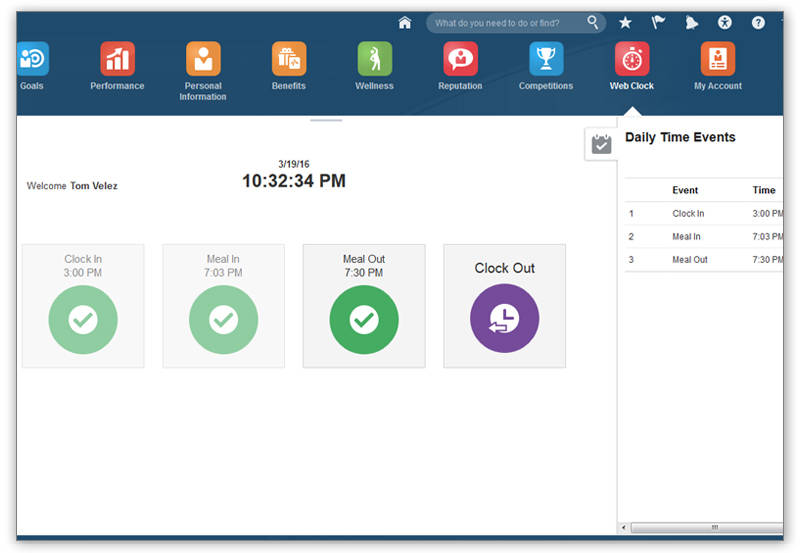Collapse the Daily Time Events panel tab
The height and width of the screenshot is (553, 800).
tap(601, 144)
